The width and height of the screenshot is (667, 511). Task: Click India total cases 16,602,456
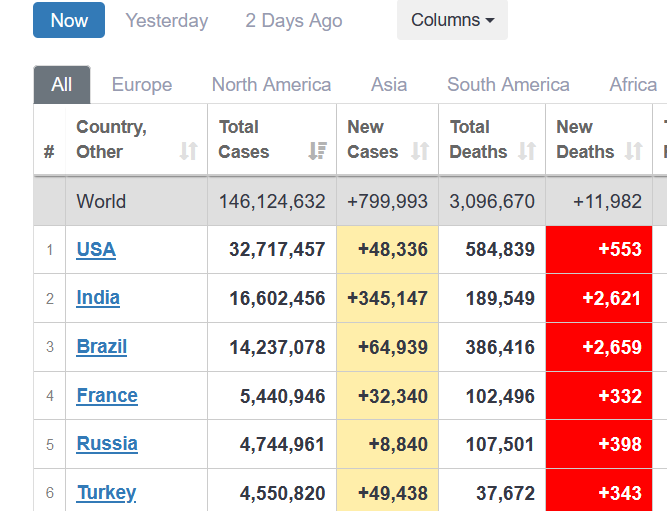[277, 298]
